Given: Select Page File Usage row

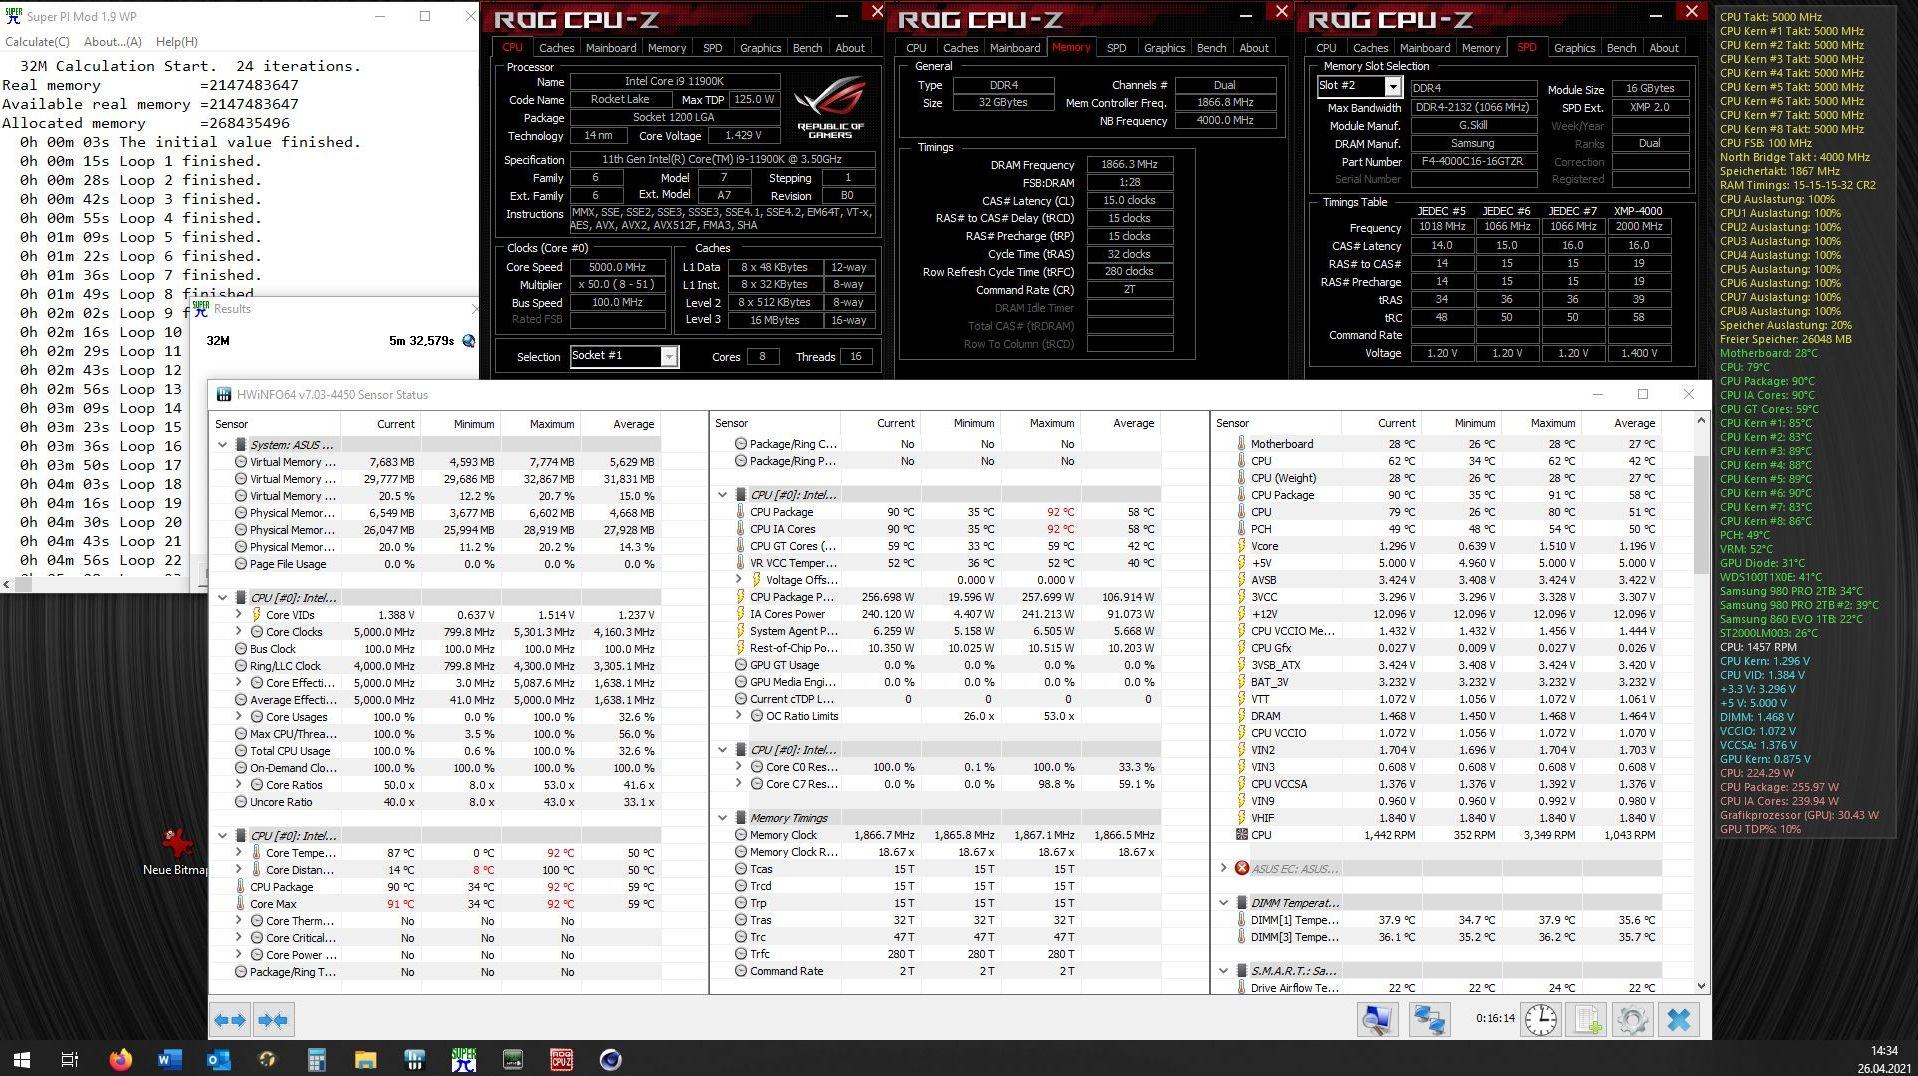Looking at the screenshot, I should point(436,564).
